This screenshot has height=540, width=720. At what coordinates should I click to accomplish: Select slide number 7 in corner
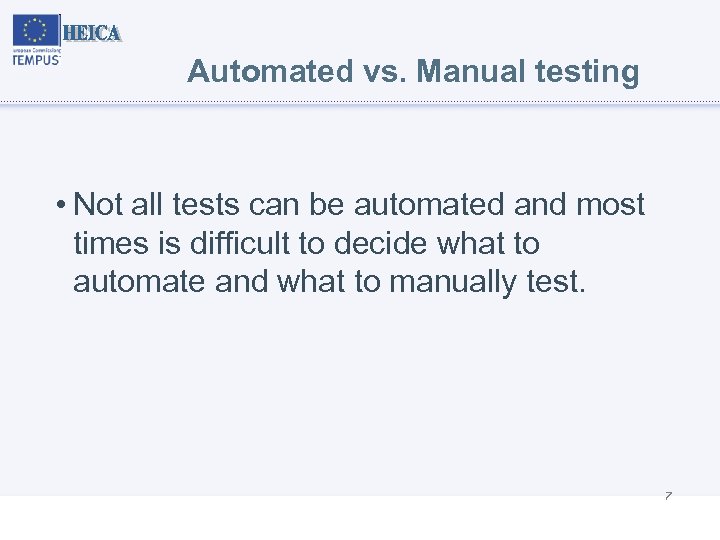pos(668,497)
